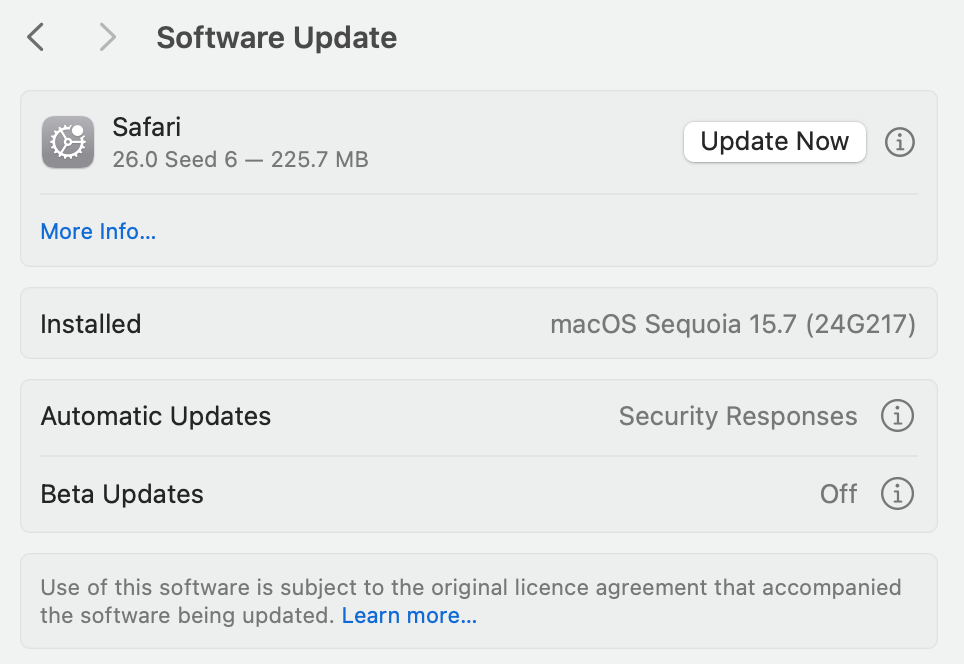The image size is (964, 664).
Task: Click the Software Update page title
Action: [x=277, y=38]
